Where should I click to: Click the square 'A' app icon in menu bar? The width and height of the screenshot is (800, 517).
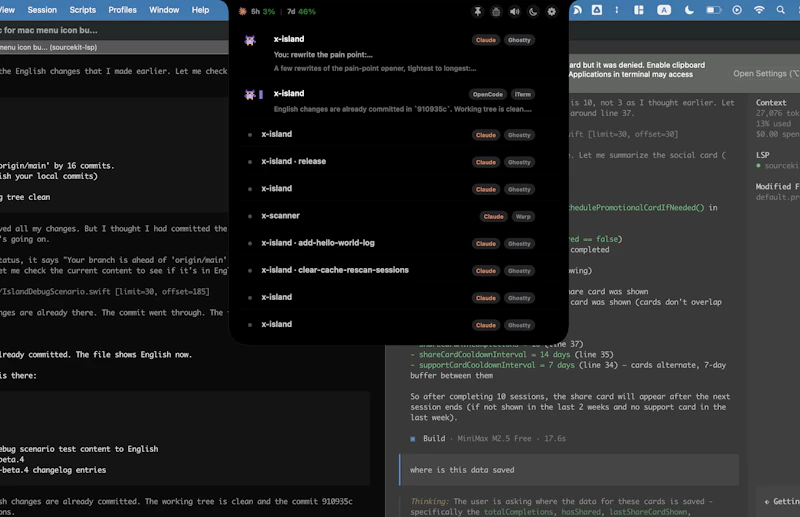596,10
